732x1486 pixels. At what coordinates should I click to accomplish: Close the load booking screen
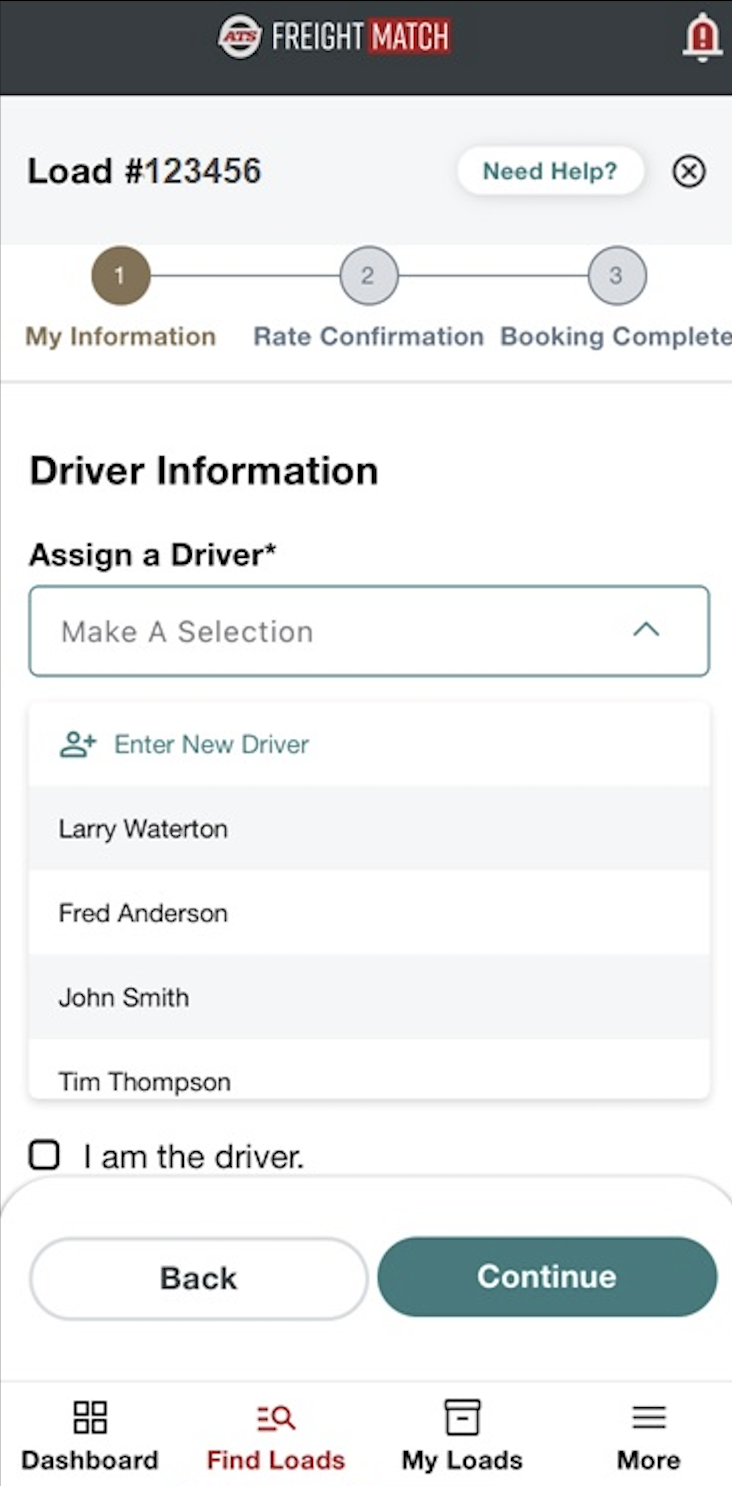(688, 172)
